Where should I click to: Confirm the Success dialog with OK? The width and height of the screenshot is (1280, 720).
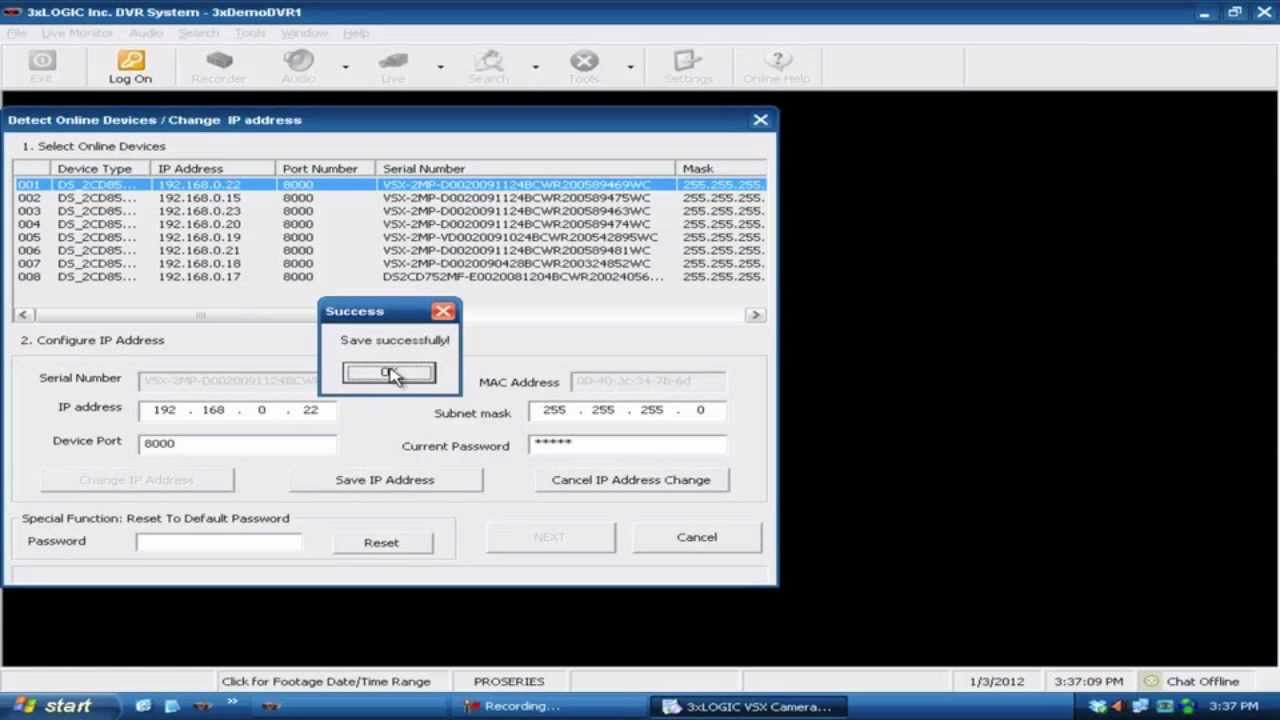pyautogui.click(x=389, y=373)
